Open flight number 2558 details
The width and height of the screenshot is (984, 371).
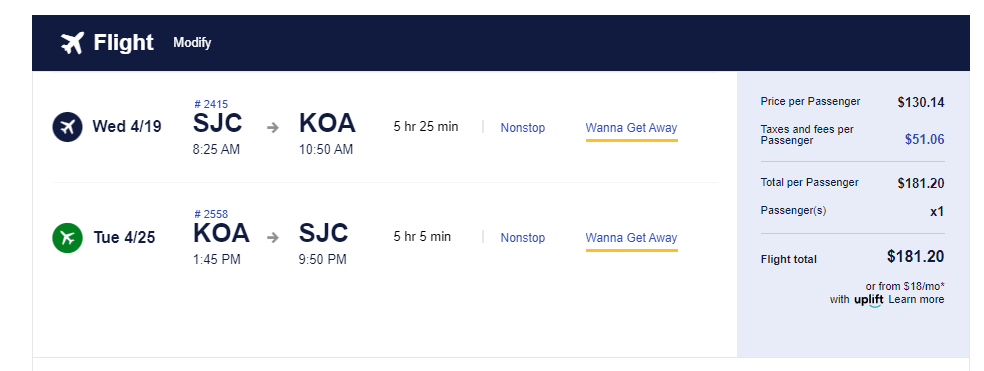pyautogui.click(x=211, y=214)
